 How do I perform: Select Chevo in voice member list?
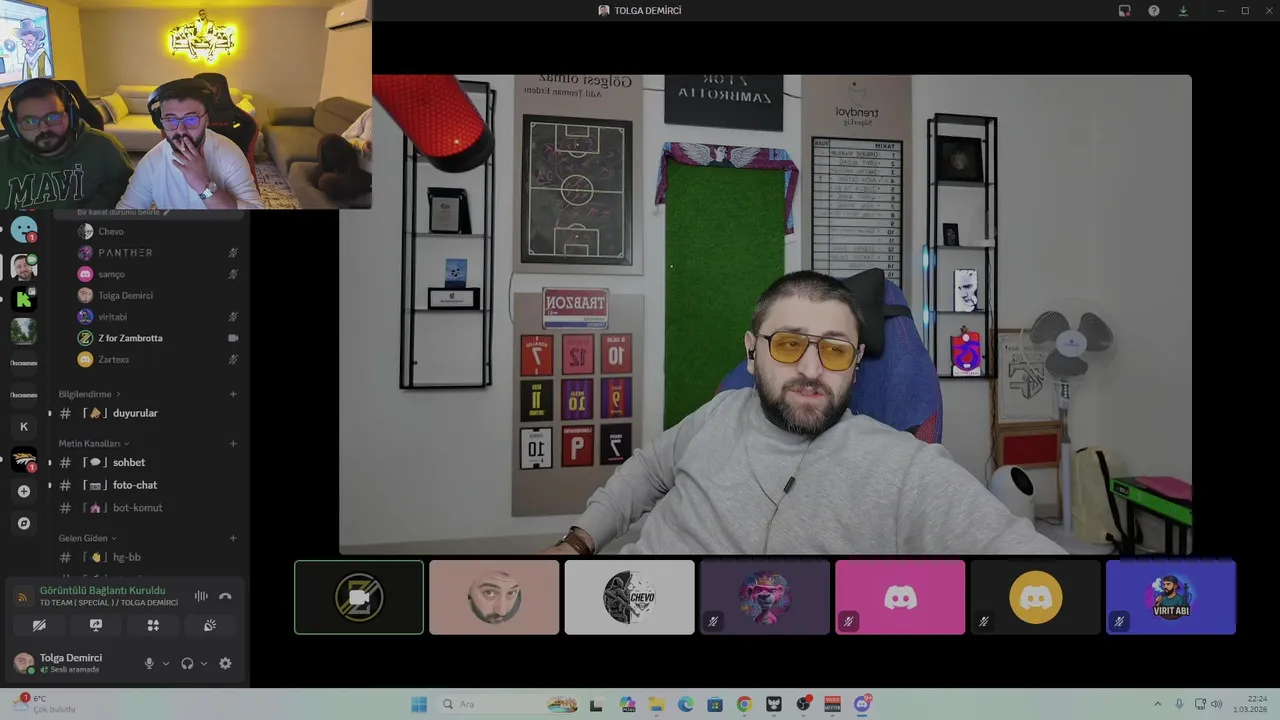coord(157,232)
